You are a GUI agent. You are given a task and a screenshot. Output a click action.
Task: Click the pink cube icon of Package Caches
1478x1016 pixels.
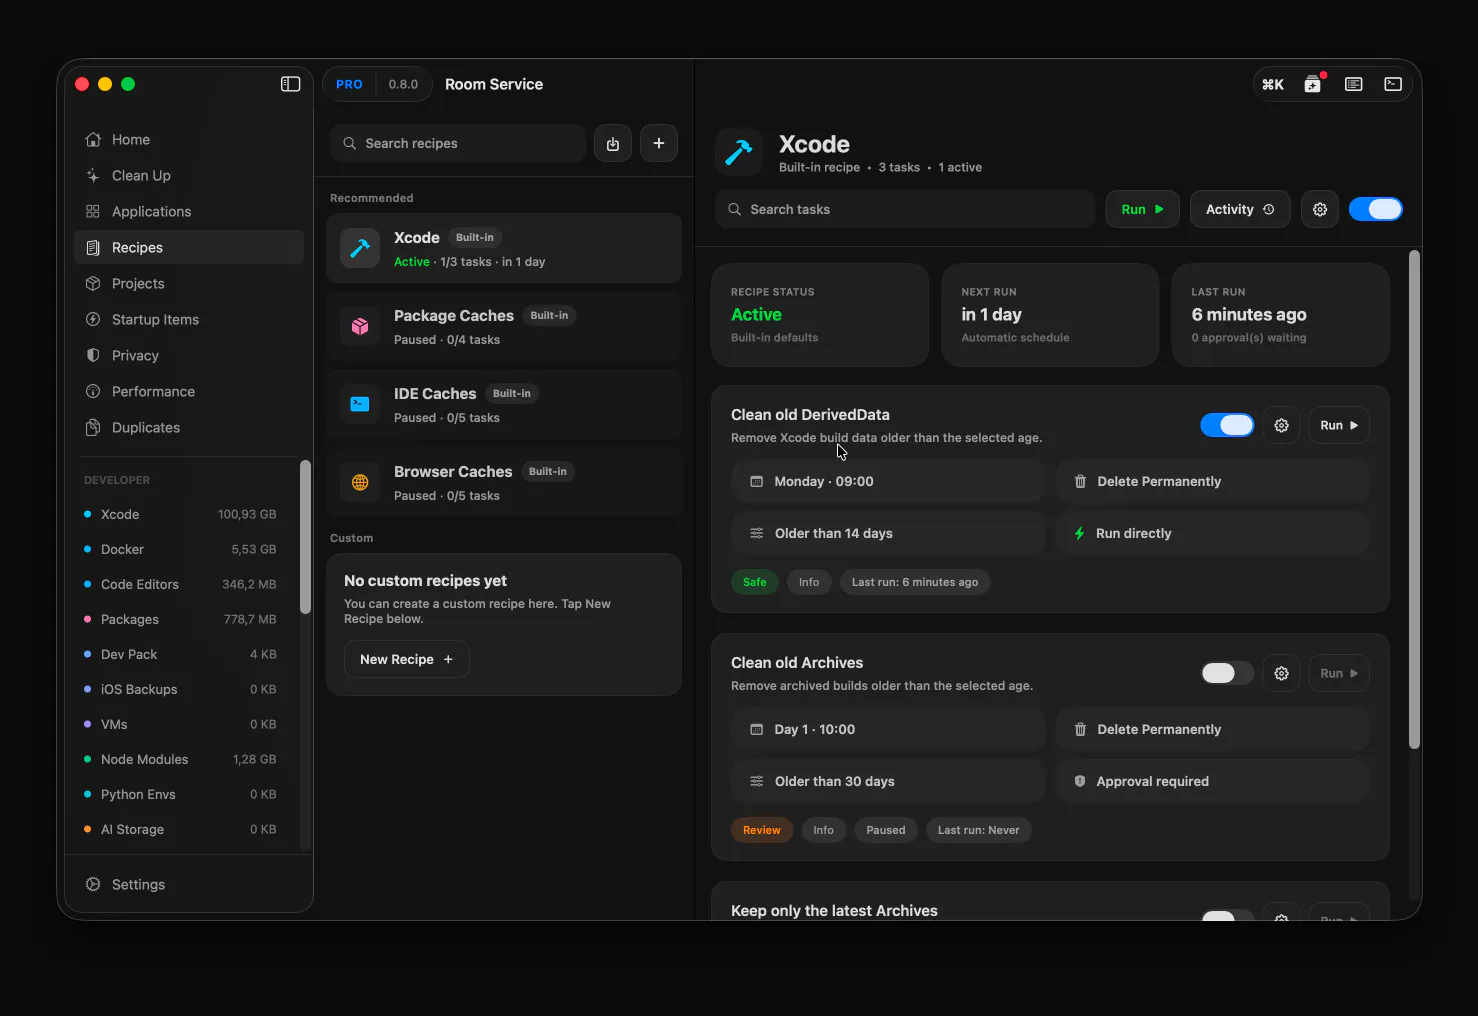click(360, 326)
